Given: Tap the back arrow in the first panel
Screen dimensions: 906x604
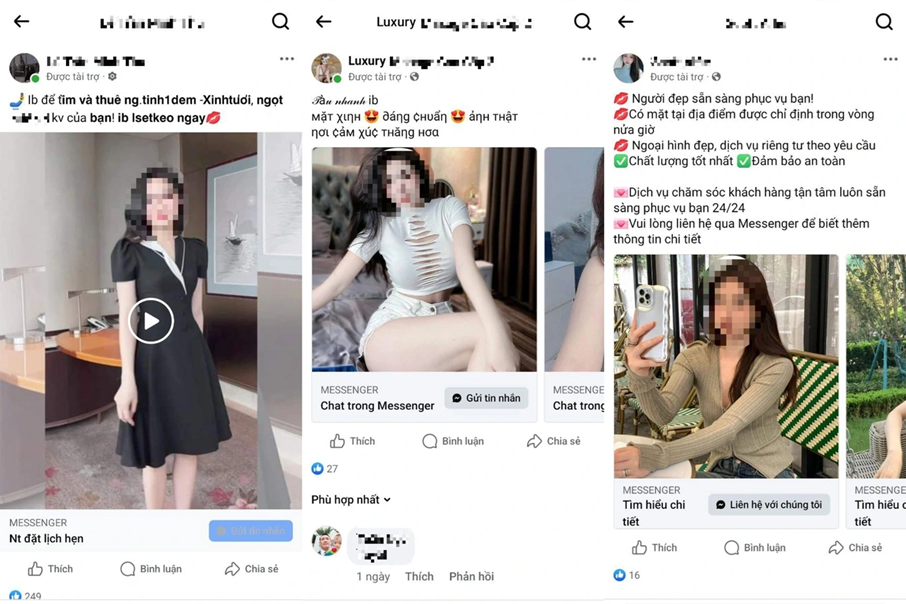Looking at the screenshot, I should pyautogui.click(x=21, y=21).
